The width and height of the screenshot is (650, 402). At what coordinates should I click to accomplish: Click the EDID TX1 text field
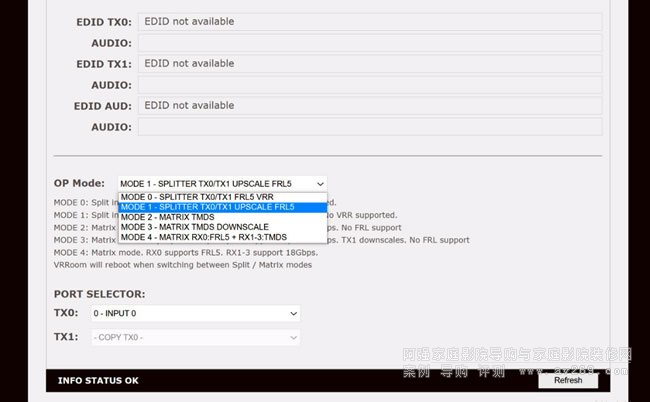point(369,63)
